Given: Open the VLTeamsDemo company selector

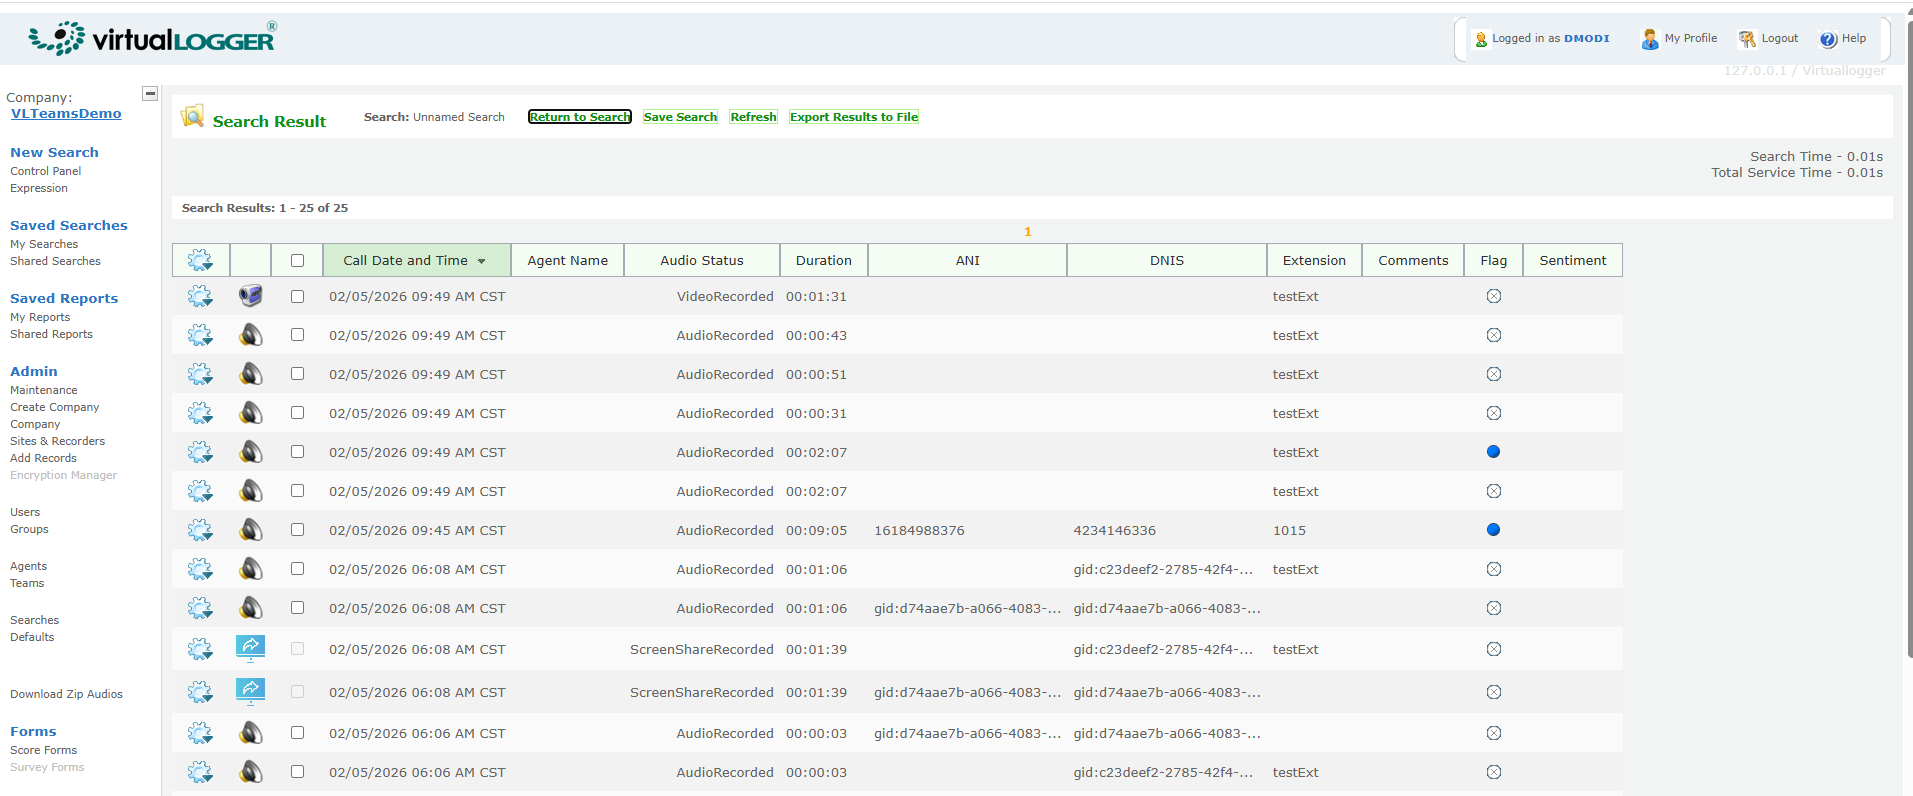Looking at the screenshot, I should [66, 114].
